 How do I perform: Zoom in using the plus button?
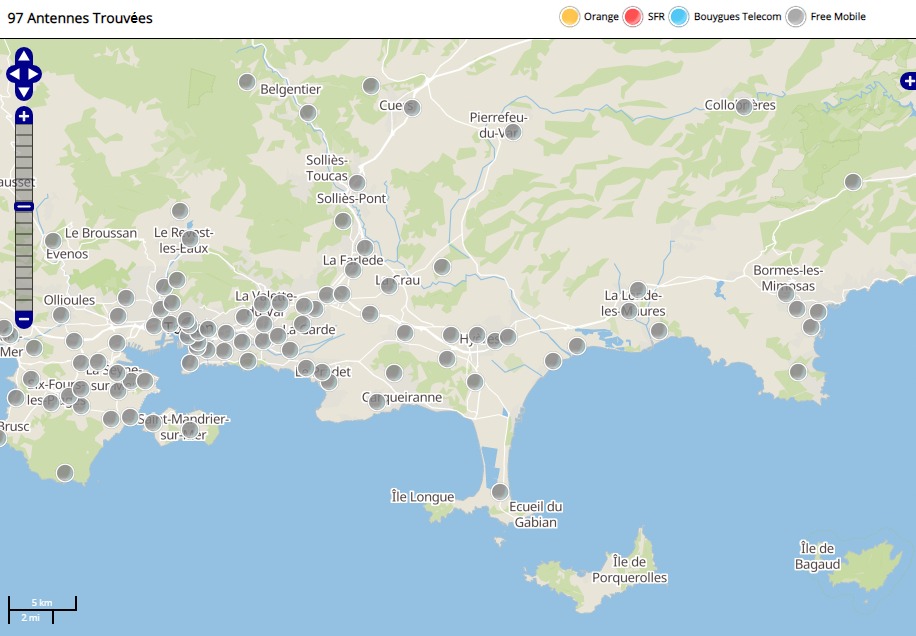click(x=24, y=116)
